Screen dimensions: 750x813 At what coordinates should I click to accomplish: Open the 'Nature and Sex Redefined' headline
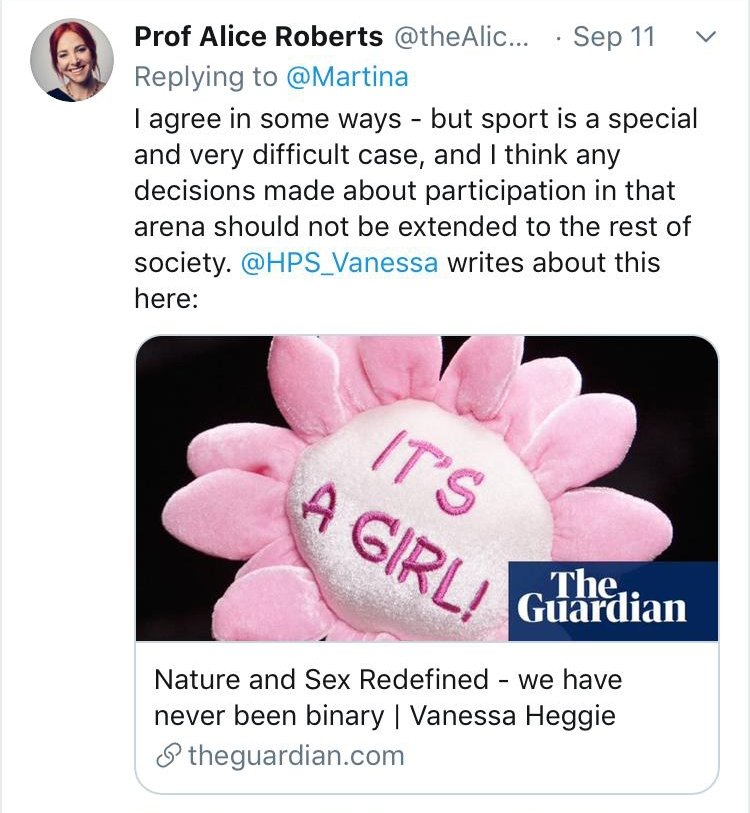[388, 697]
